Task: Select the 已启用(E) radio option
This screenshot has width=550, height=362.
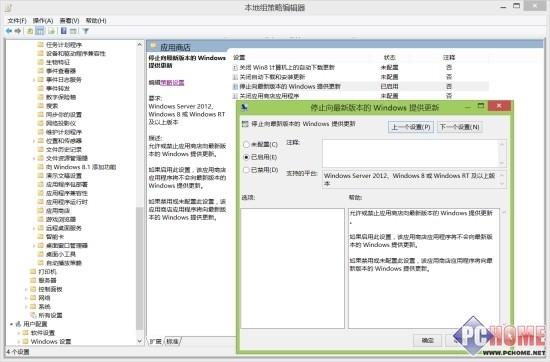Action: point(246,157)
